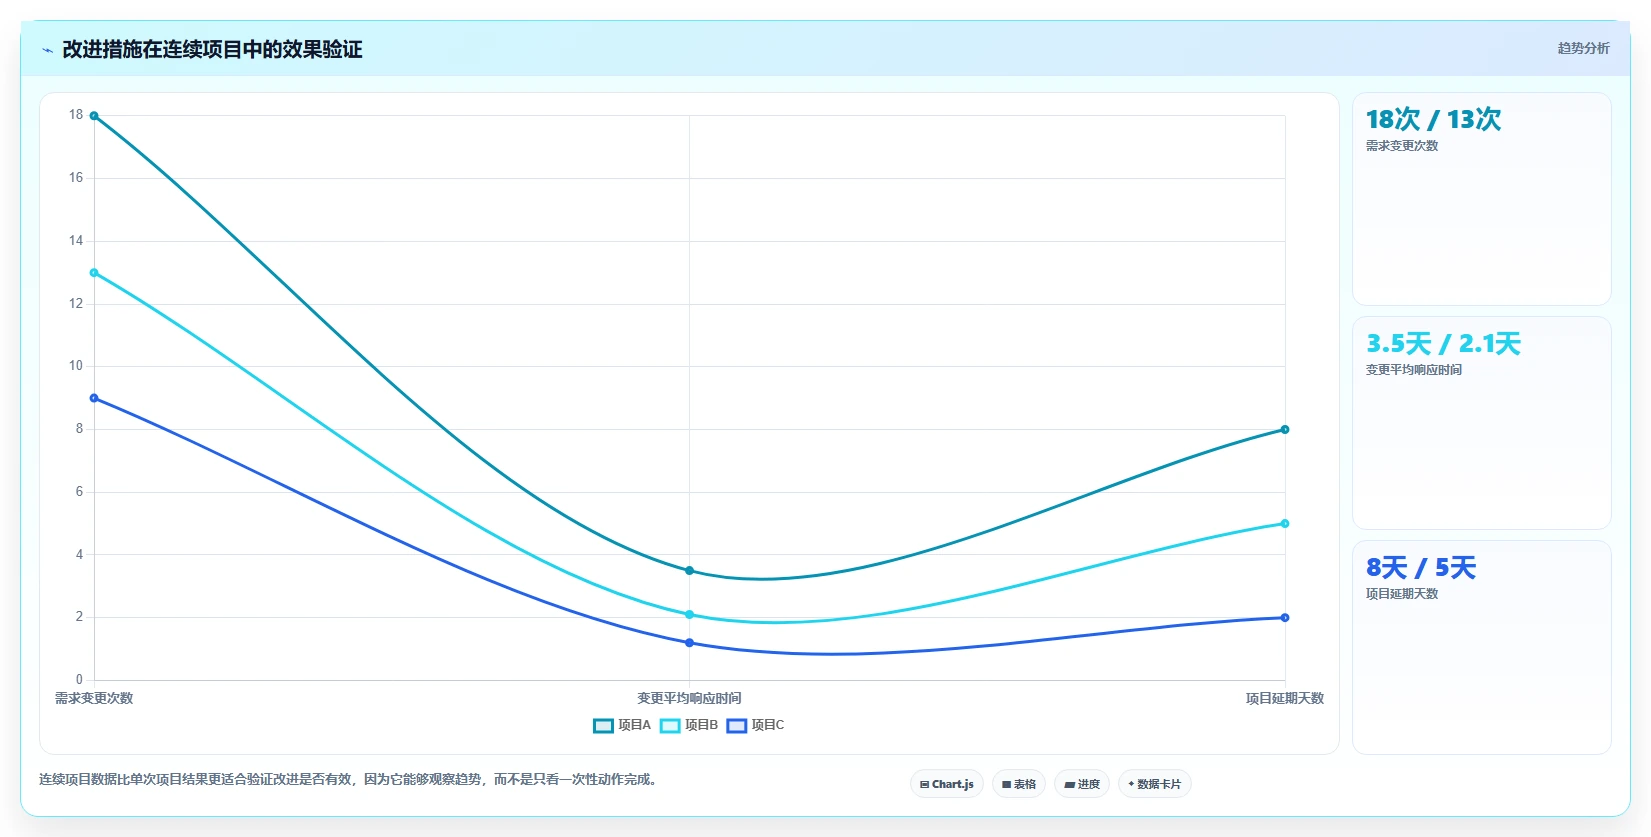The image size is (1651, 837).
Task: Click 项目A point at 项目延期天数 (8)
Action: tap(1285, 430)
